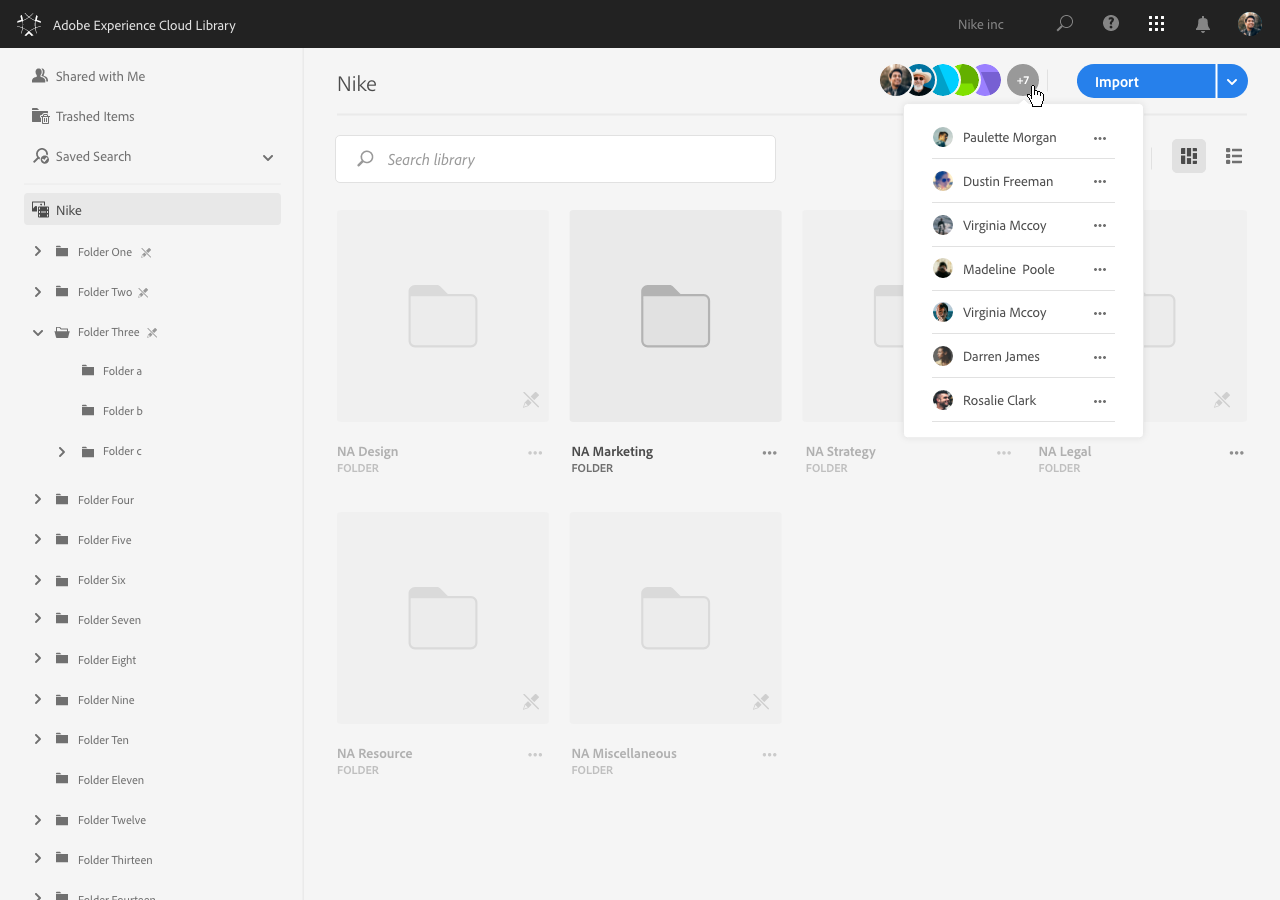Click the +7 collaborators badge

[x=1023, y=80]
